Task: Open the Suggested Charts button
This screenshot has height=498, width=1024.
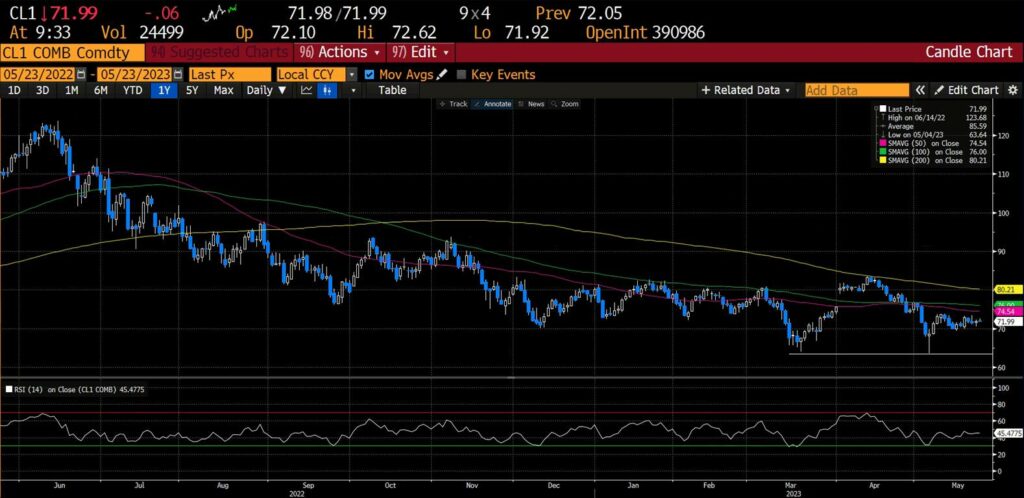Action: 219,52
